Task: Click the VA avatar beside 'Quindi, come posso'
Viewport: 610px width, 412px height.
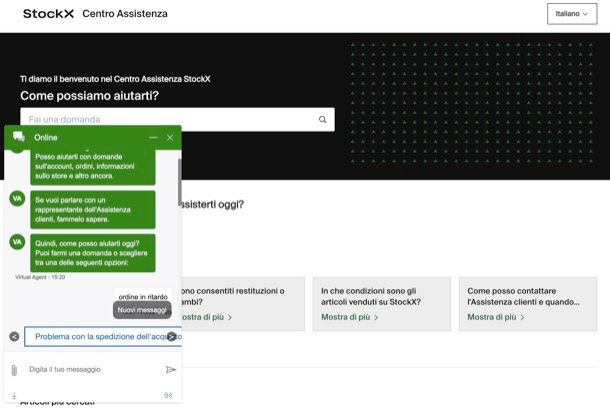Action: (x=17, y=242)
